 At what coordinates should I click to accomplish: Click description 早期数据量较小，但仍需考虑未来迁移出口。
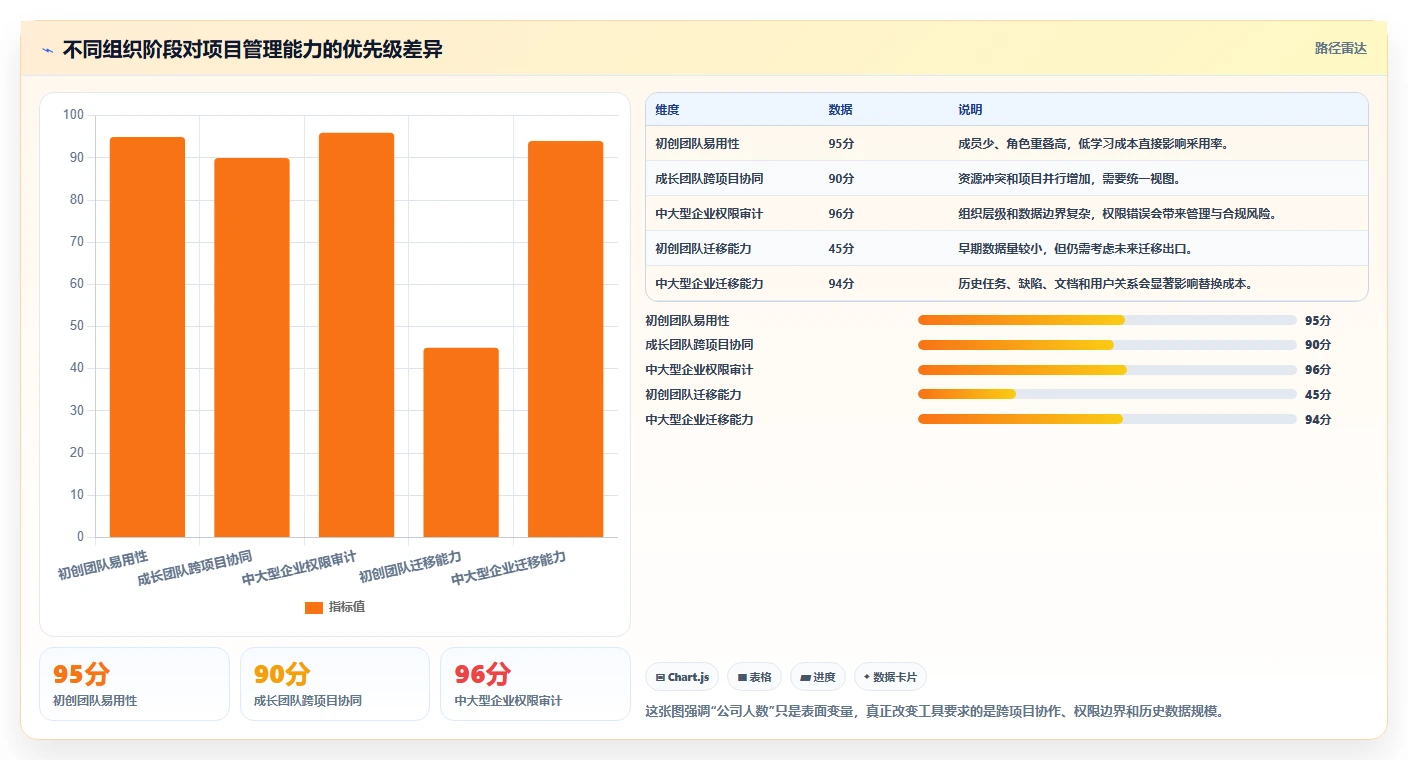[1075, 249]
